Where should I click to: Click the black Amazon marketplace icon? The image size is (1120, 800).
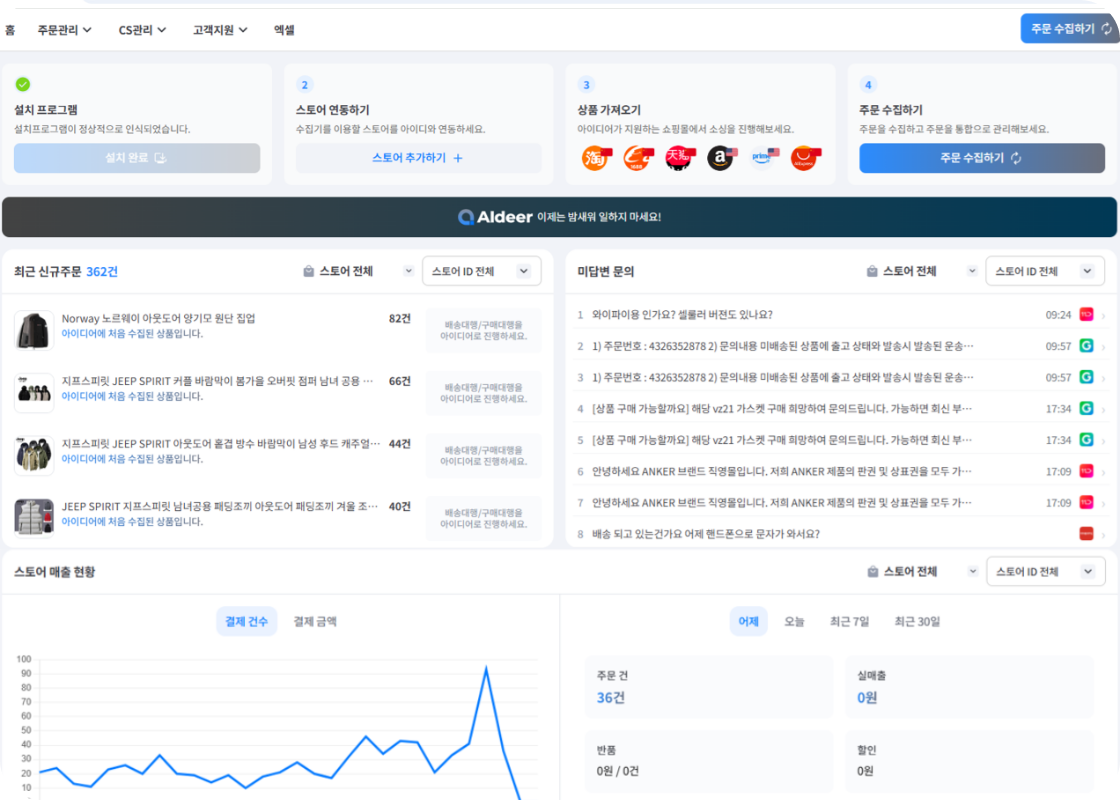(x=721, y=158)
